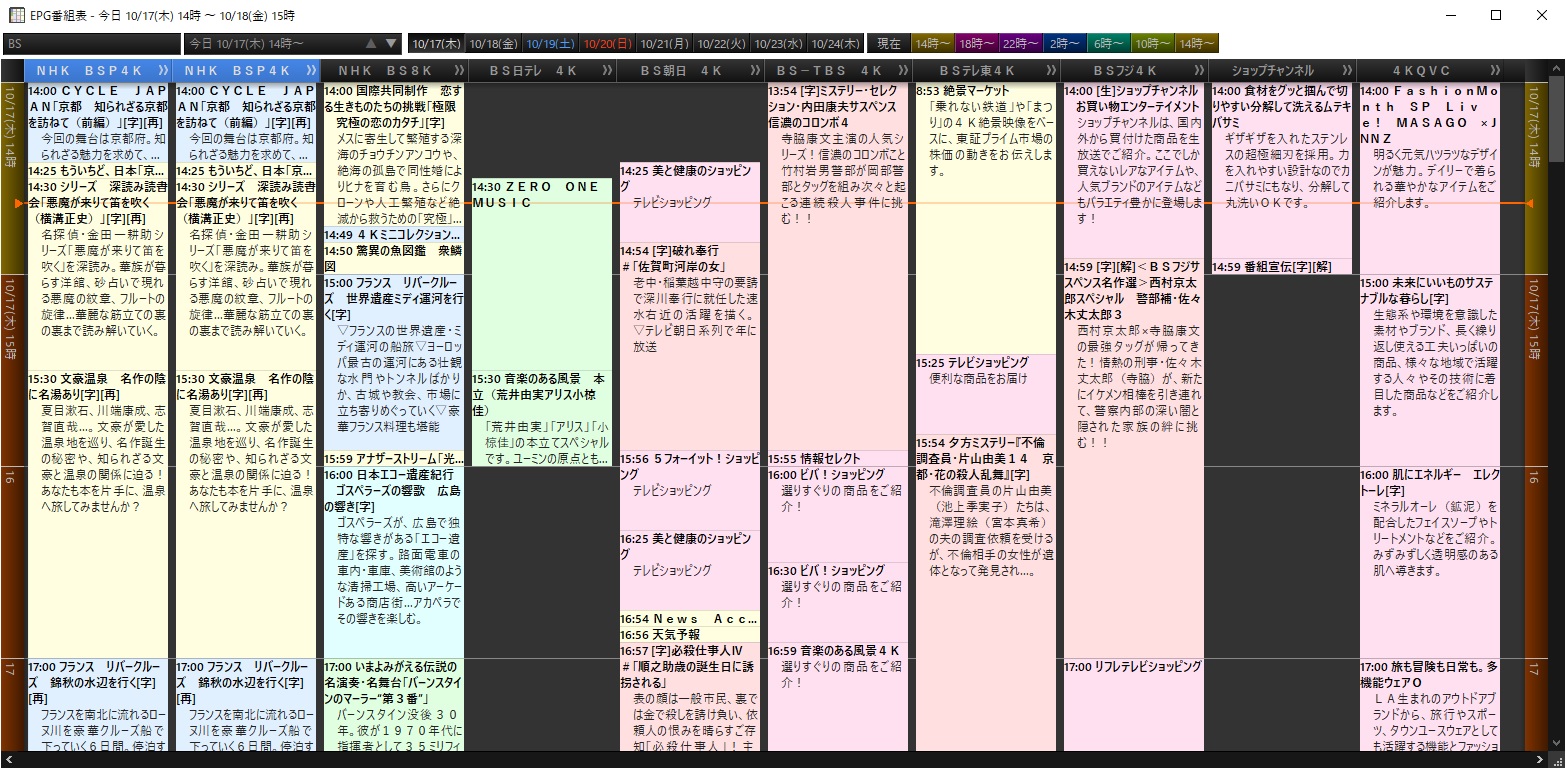Click the 17:00 リフレテレビショッピング program
The image size is (1566, 769).
pyautogui.click(x=1133, y=704)
